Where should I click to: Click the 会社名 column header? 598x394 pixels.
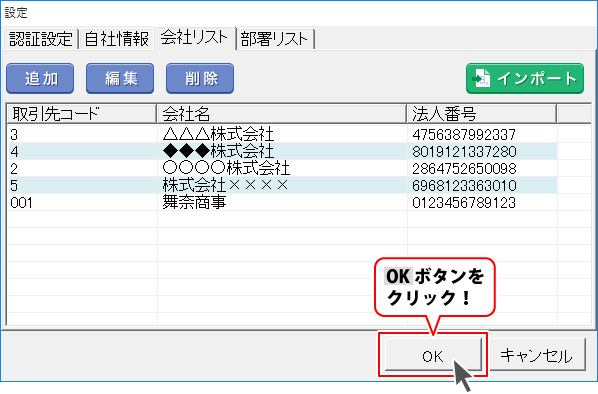coord(282,113)
